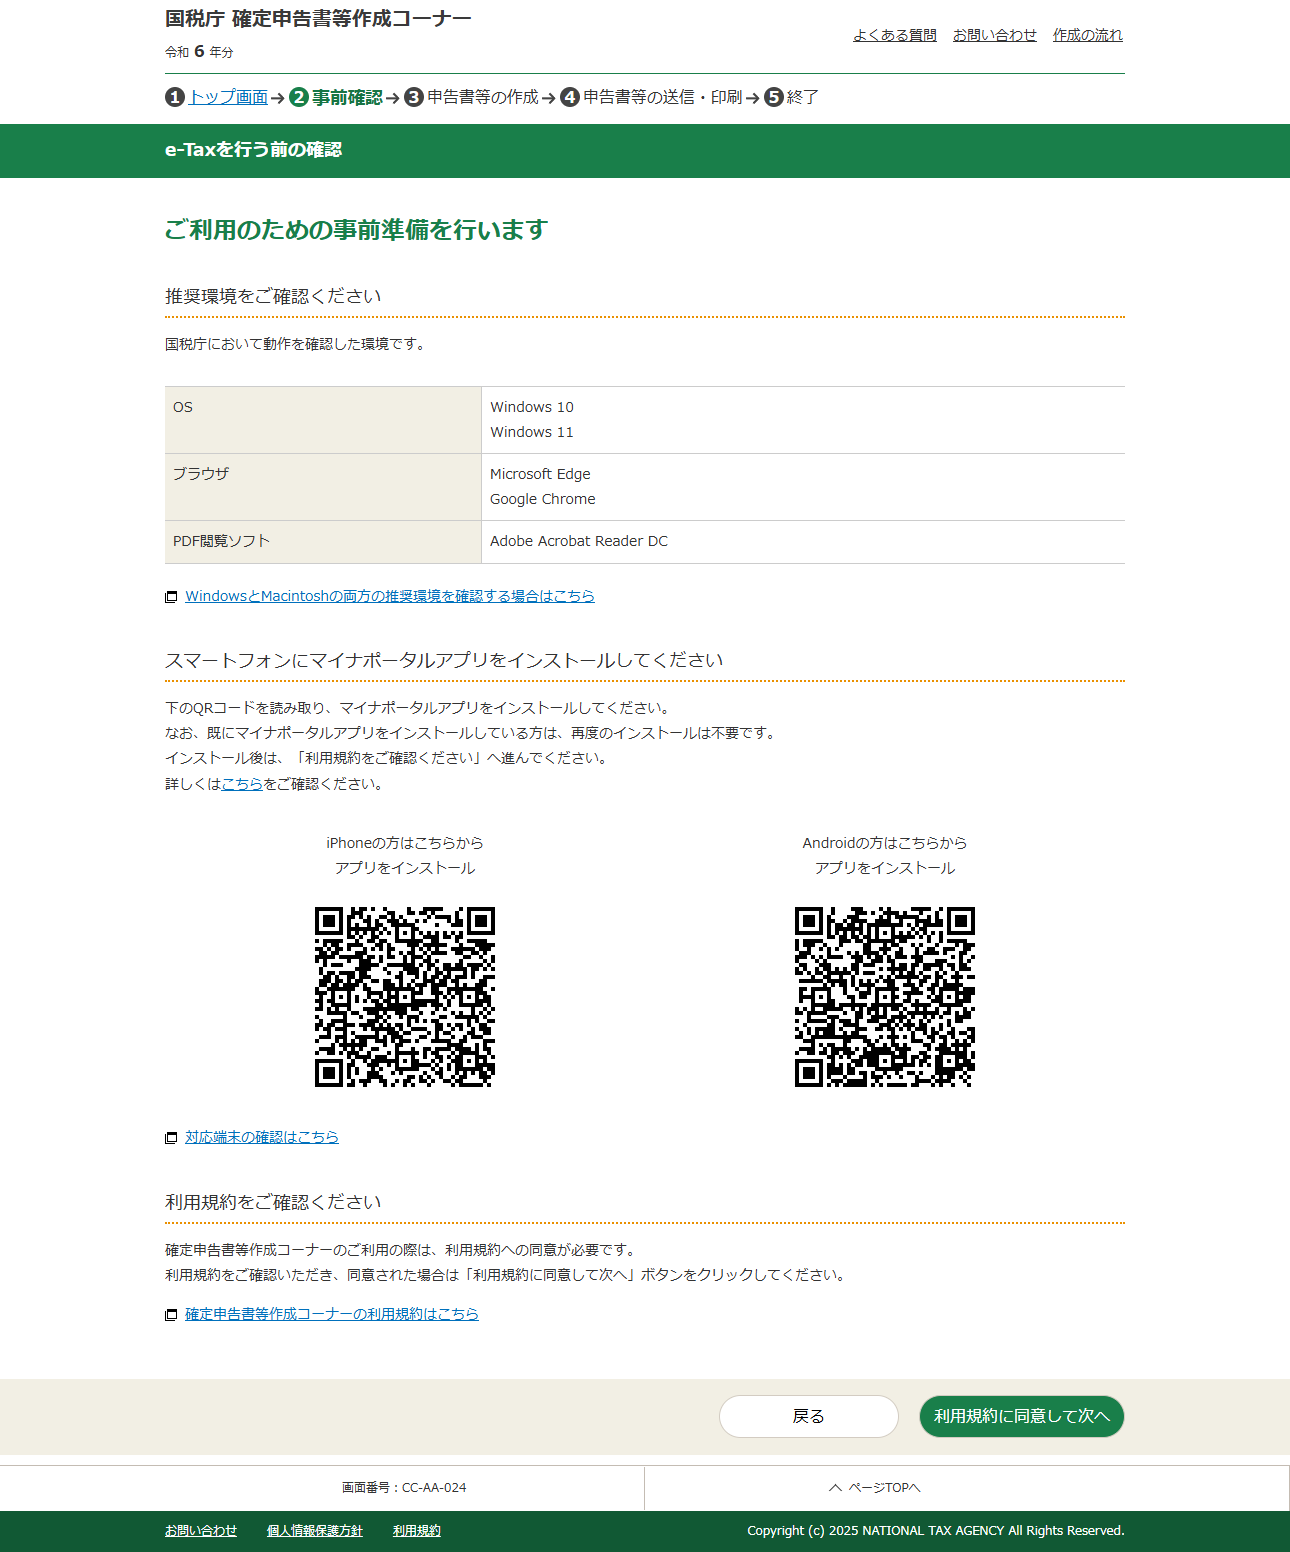This screenshot has height=1552, width=1290.
Task: Open footer 利用規約 link
Action: coord(417,1531)
